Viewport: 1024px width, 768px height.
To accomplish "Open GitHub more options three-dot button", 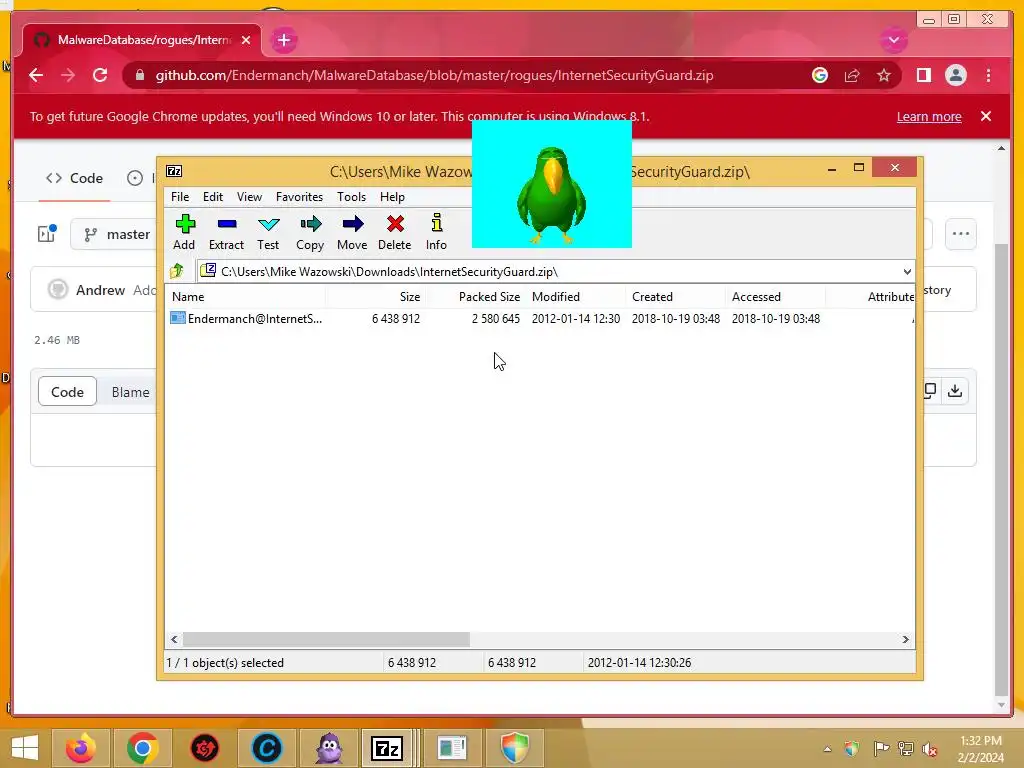I will pos(961,233).
